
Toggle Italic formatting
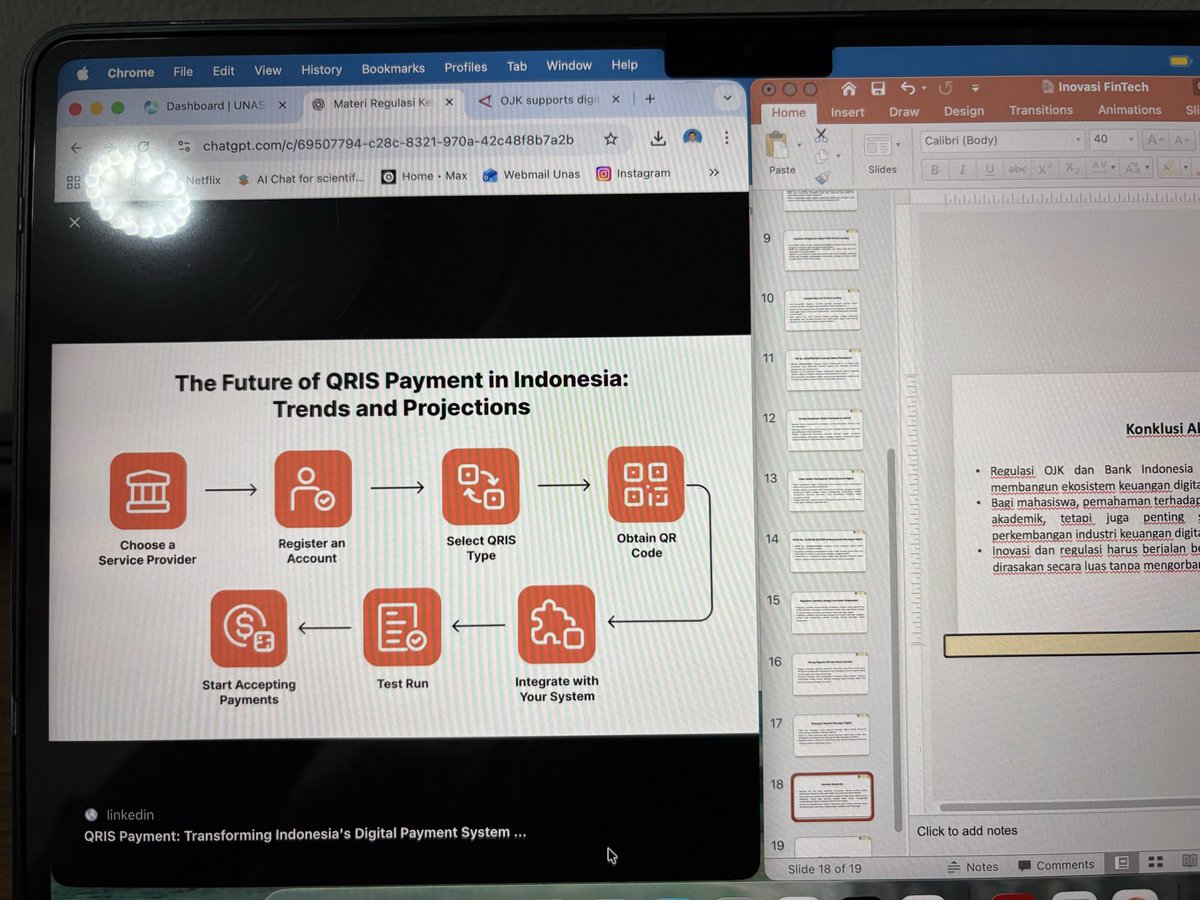pos(962,170)
